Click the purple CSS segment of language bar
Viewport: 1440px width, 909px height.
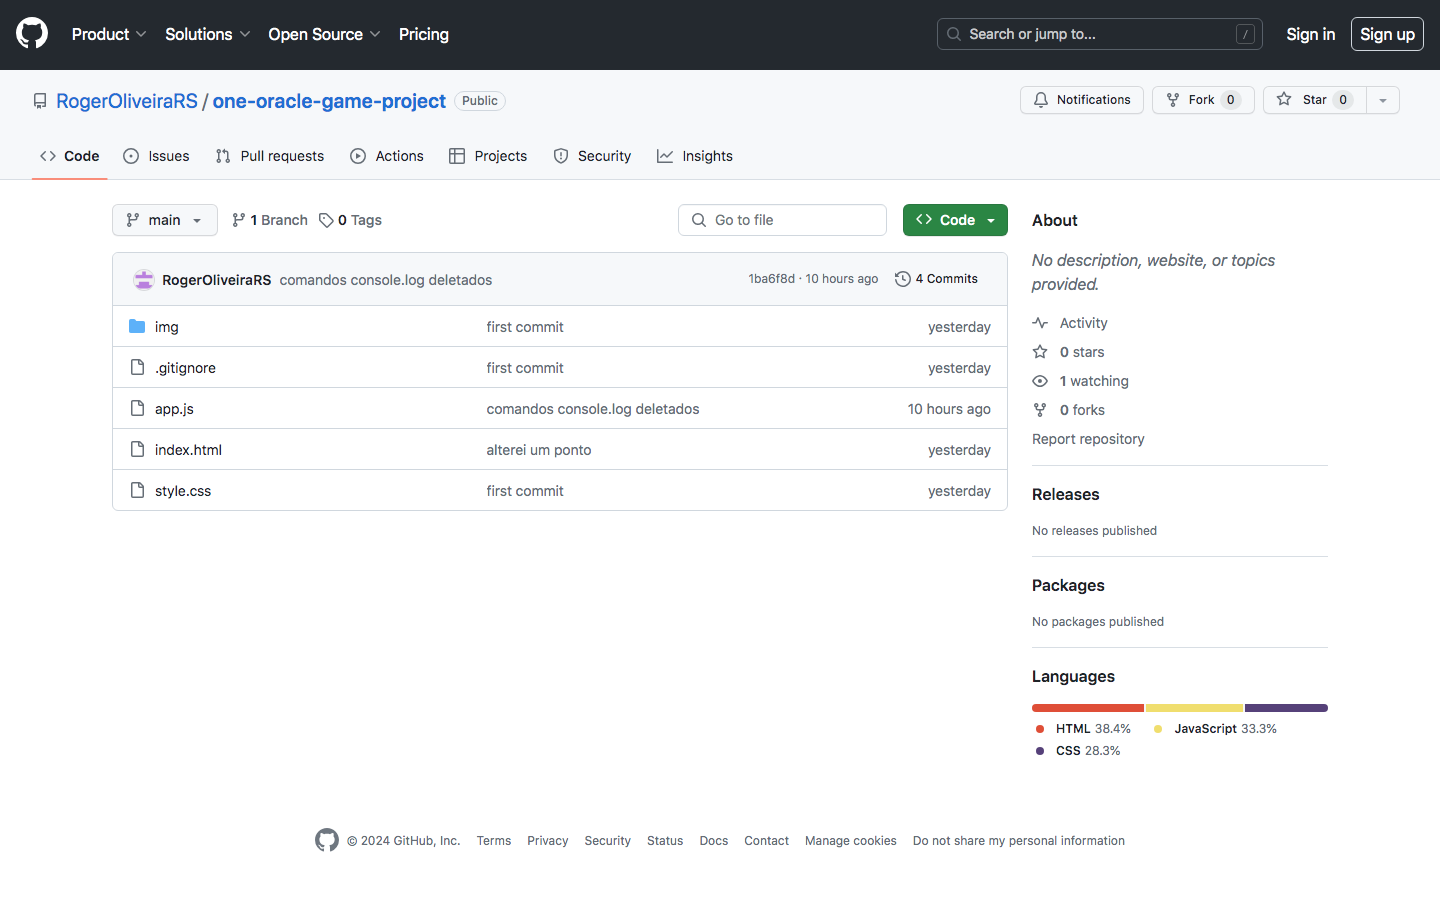(x=1287, y=708)
